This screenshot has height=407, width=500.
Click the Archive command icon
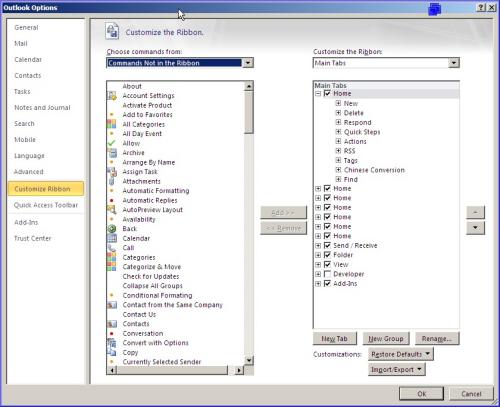point(112,153)
